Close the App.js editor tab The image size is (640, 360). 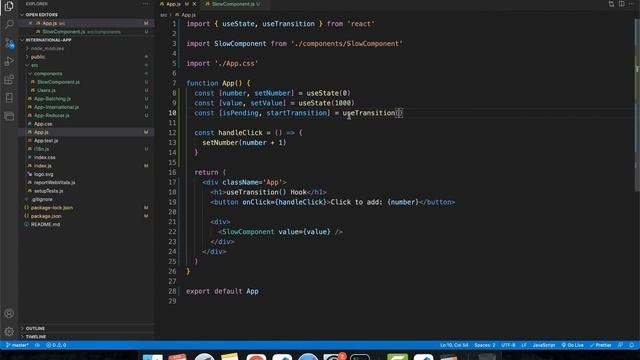tap(194, 4)
